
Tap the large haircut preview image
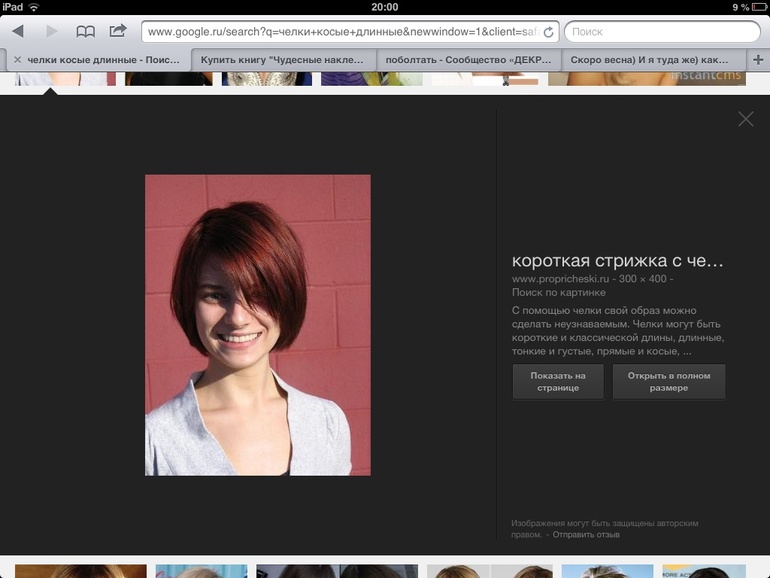258,325
